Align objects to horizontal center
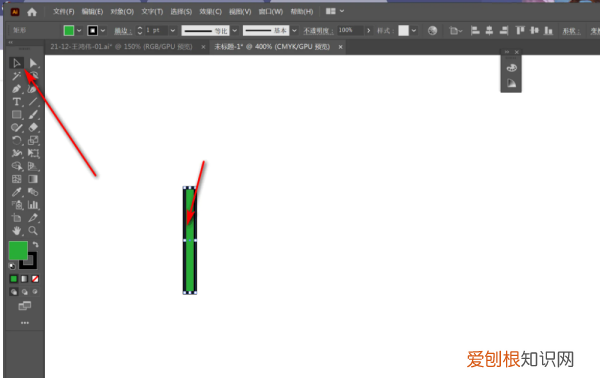Viewport: 600px width, 378px height. coord(489,31)
